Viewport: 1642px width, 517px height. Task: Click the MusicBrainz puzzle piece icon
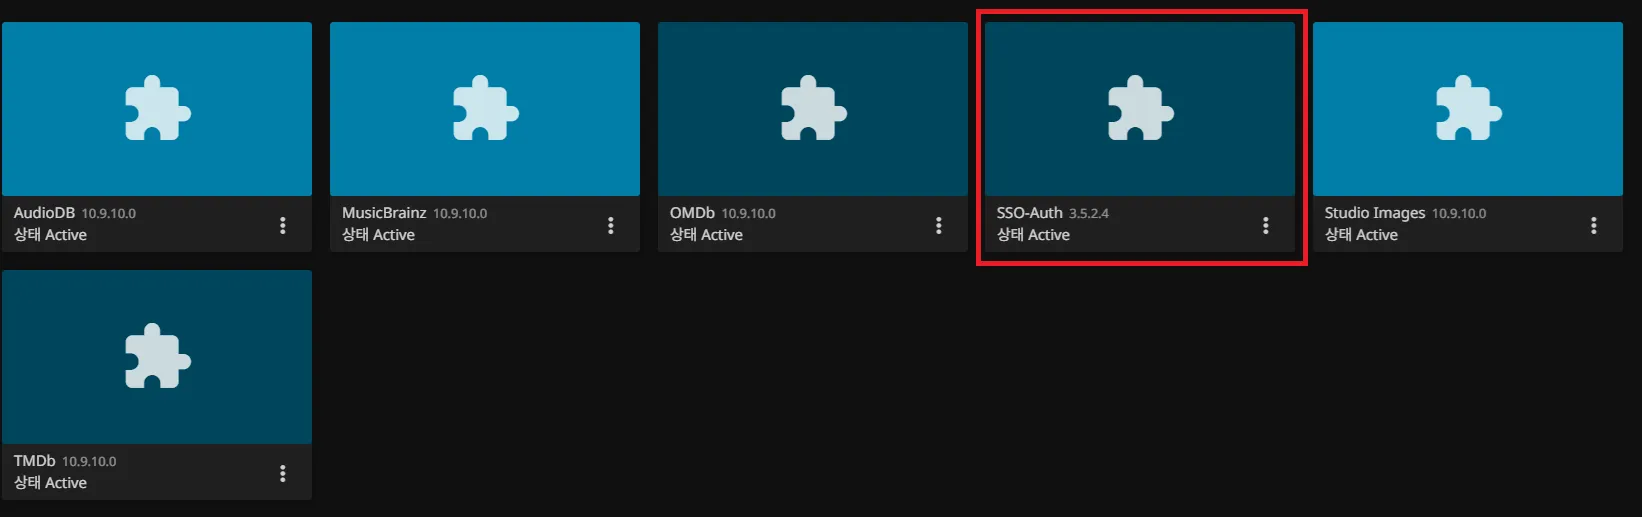point(485,108)
